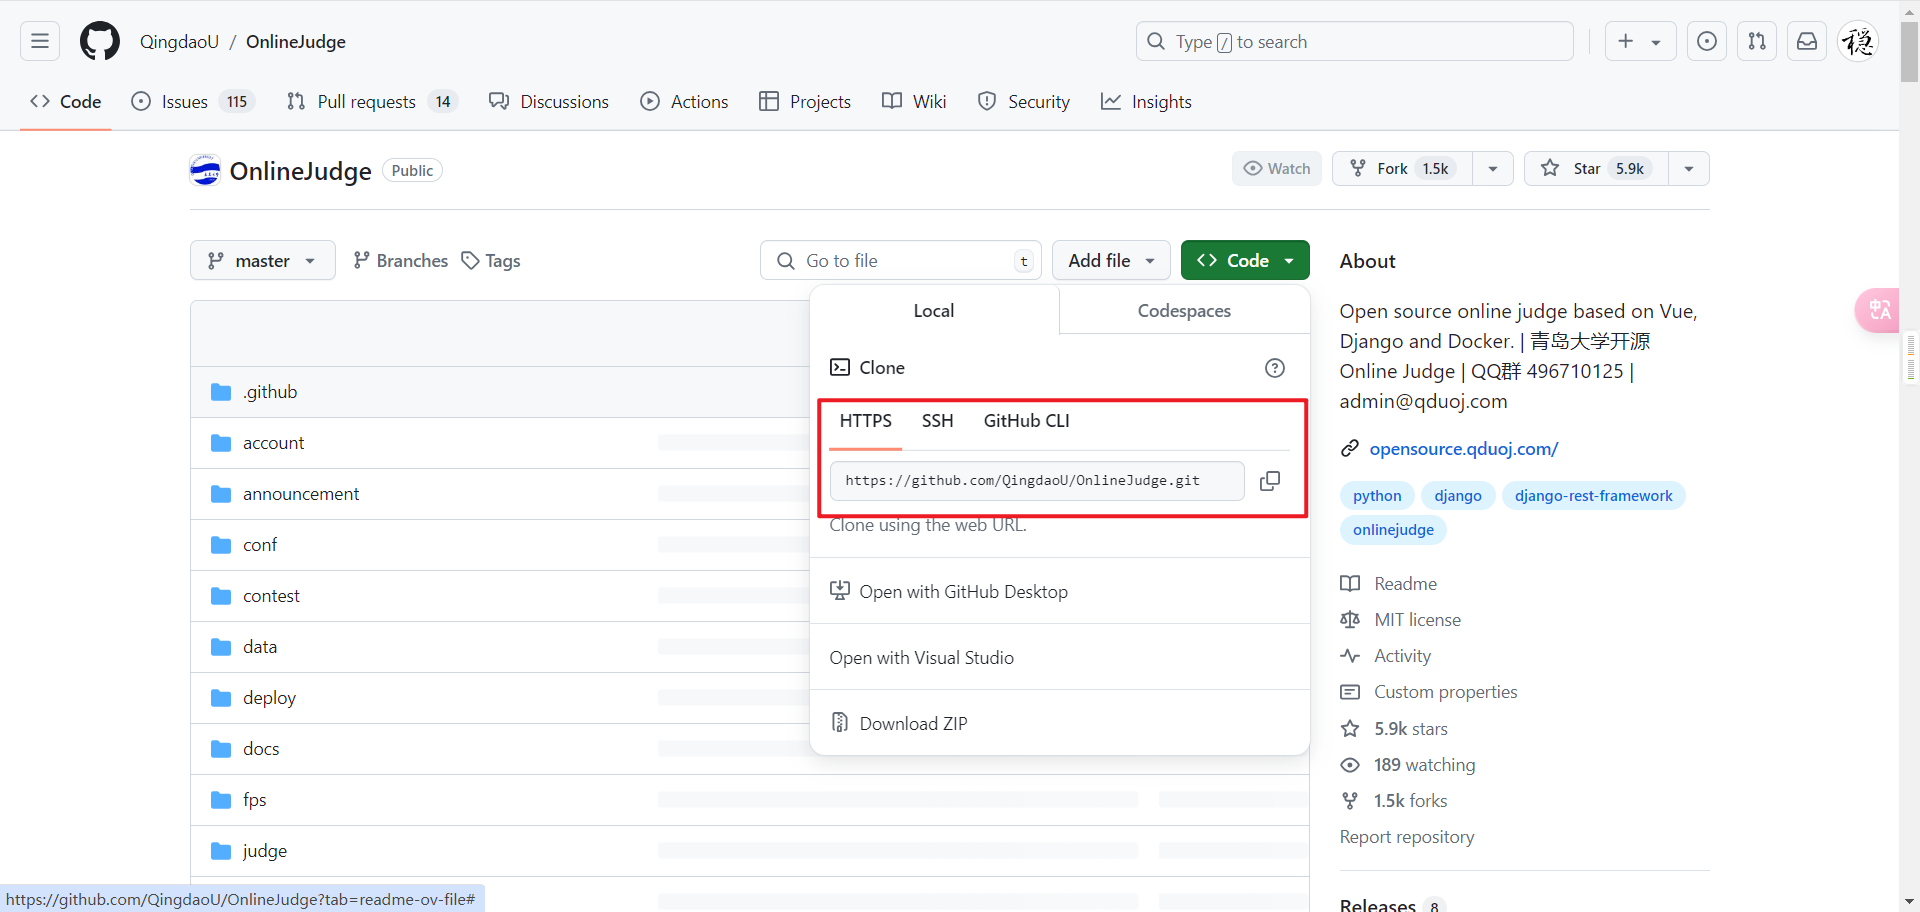The height and width of the screenshot is (912, 1920).
Task: Copy the clone URL to clipboard
Action: [1270, 481]
